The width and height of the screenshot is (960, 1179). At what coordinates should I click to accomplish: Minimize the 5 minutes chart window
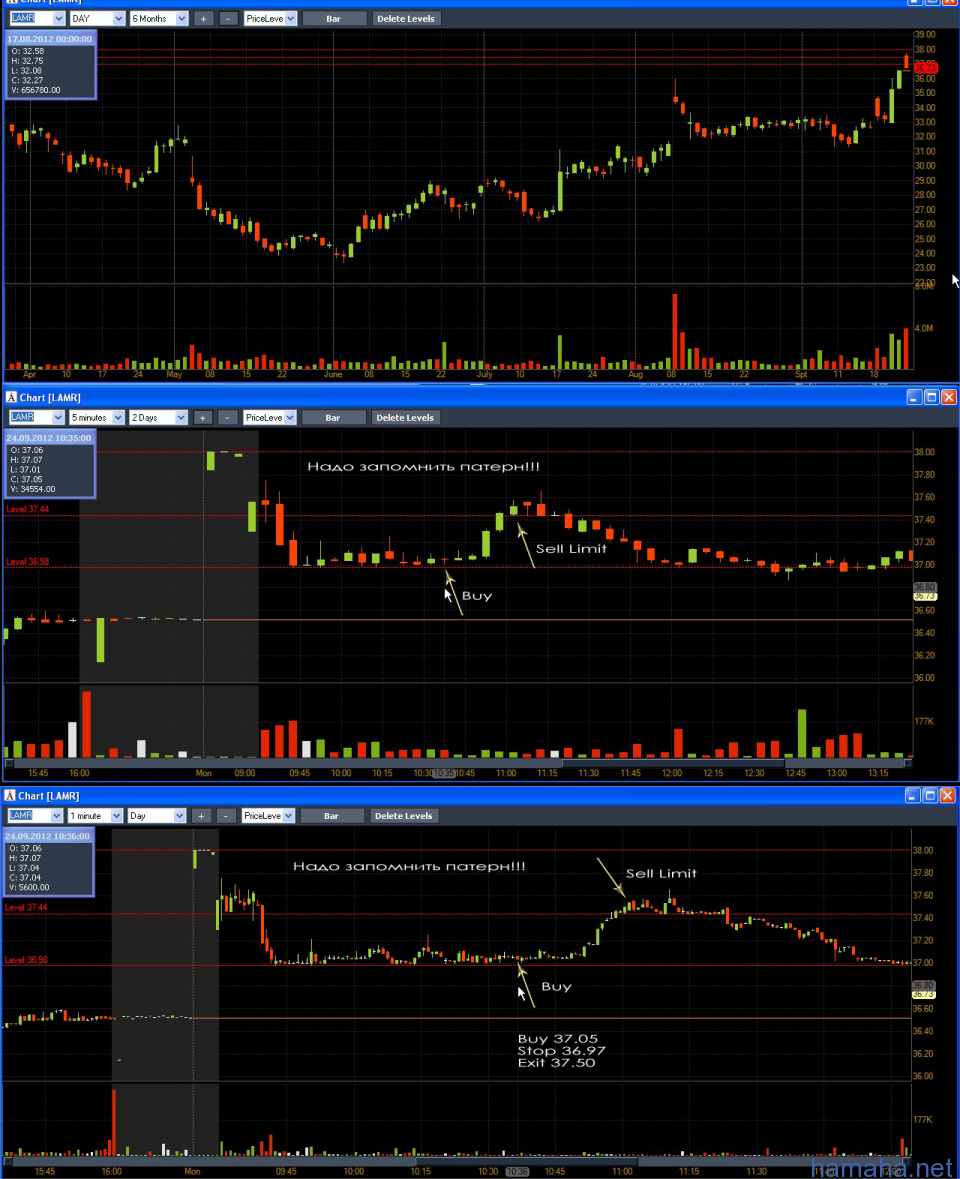pyautogui.click(x=913, y=397)
